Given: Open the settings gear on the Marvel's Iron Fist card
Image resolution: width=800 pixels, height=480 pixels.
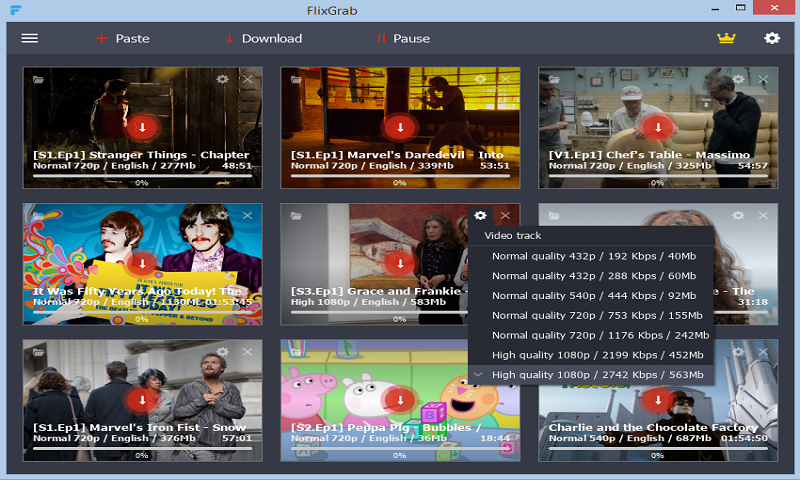Looking at the screenshot, I should (x=222, y=351).
